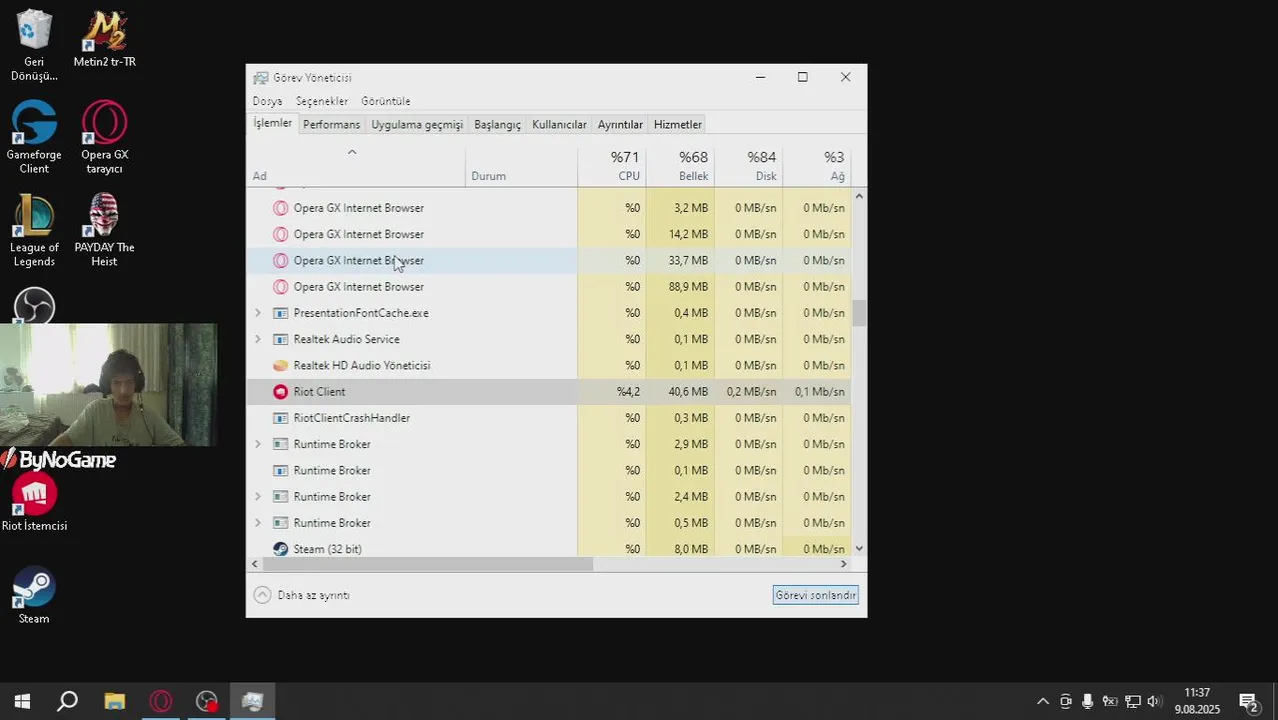Expand the Runtime Broker with 0,5 MB
The width and height of the screenshot is (1278, 720).
258,523
